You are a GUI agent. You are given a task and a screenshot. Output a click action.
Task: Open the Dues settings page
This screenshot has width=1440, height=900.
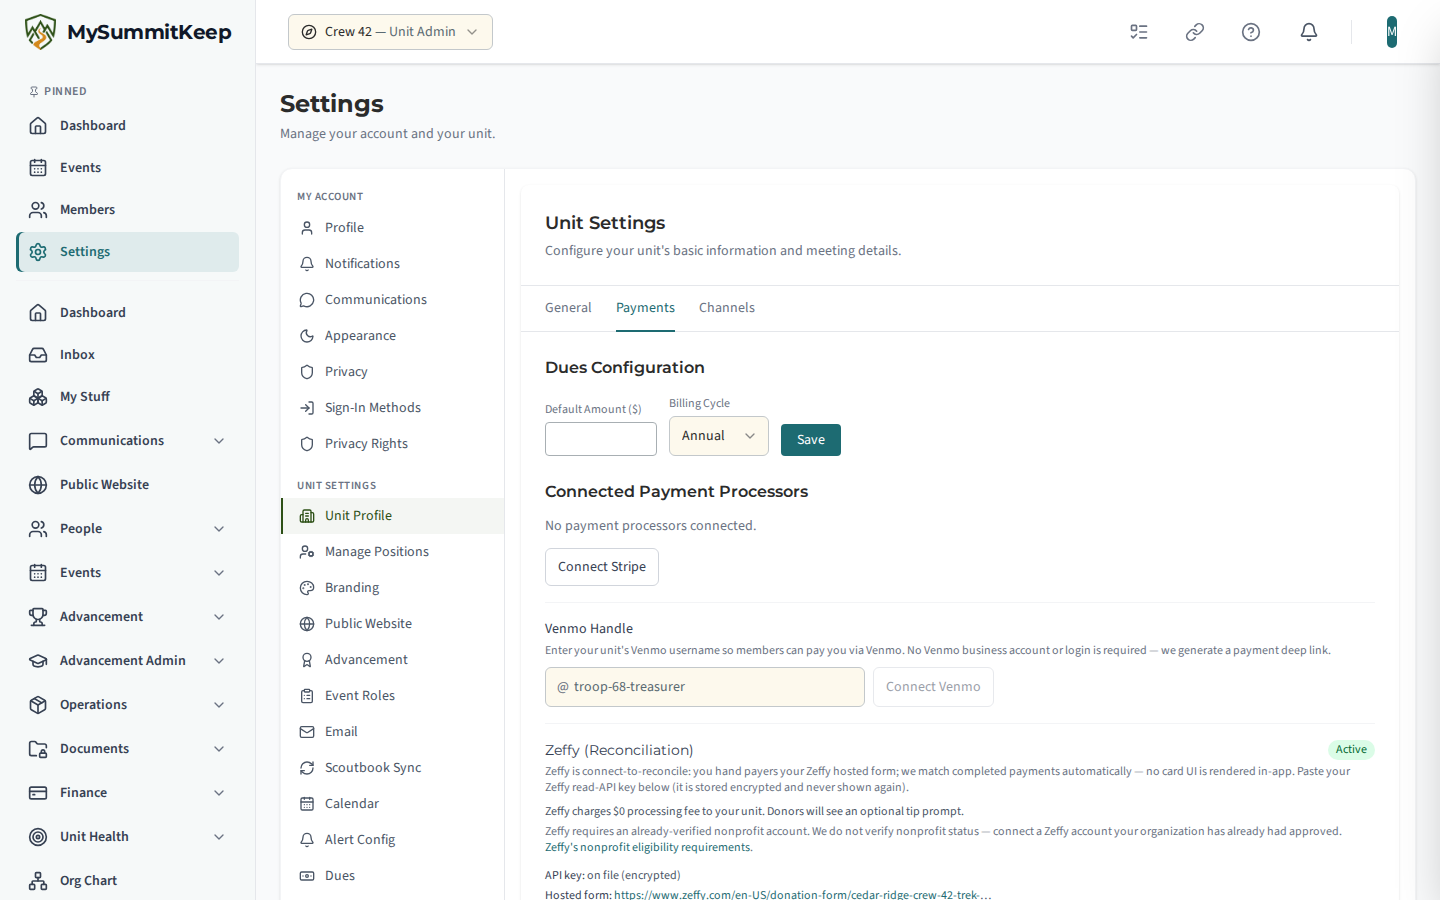pos(392,876)
